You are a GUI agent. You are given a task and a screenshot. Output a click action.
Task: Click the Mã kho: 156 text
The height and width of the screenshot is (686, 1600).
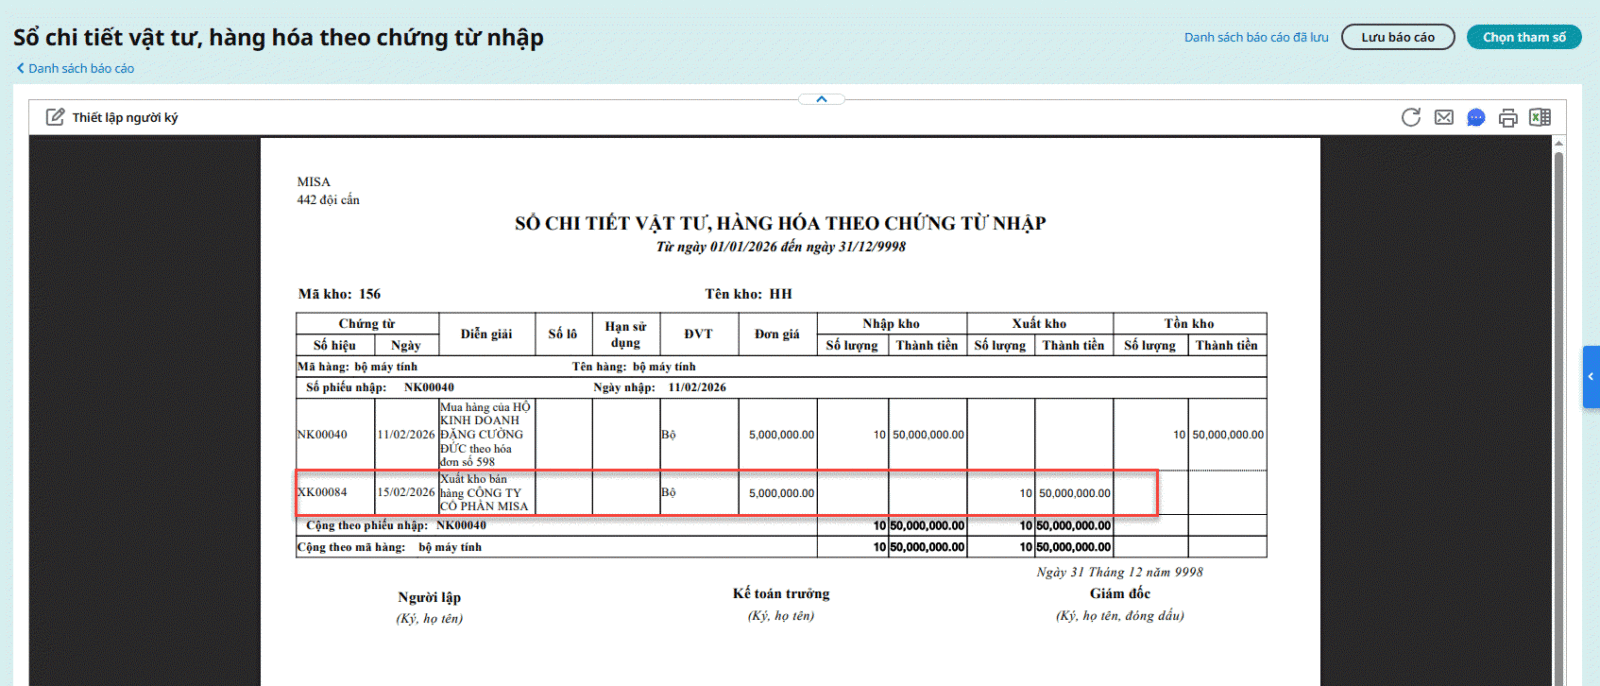click(x=339, y=294)
